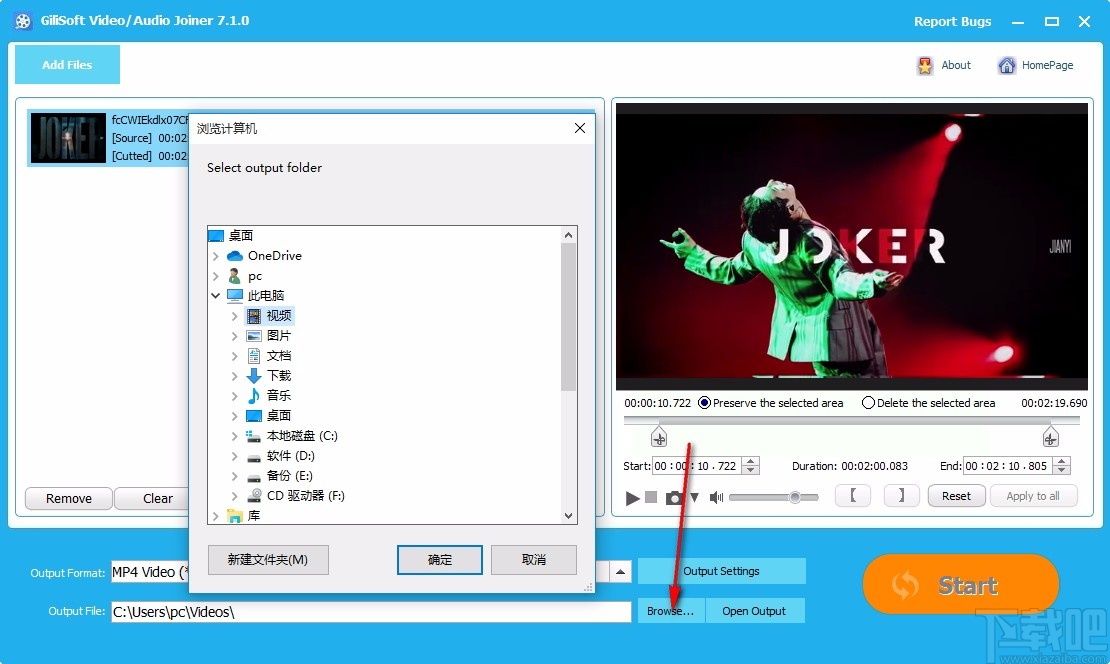The image size is (1110, 664).
Task: Adjust the volume slider
Action: point(795,496)
